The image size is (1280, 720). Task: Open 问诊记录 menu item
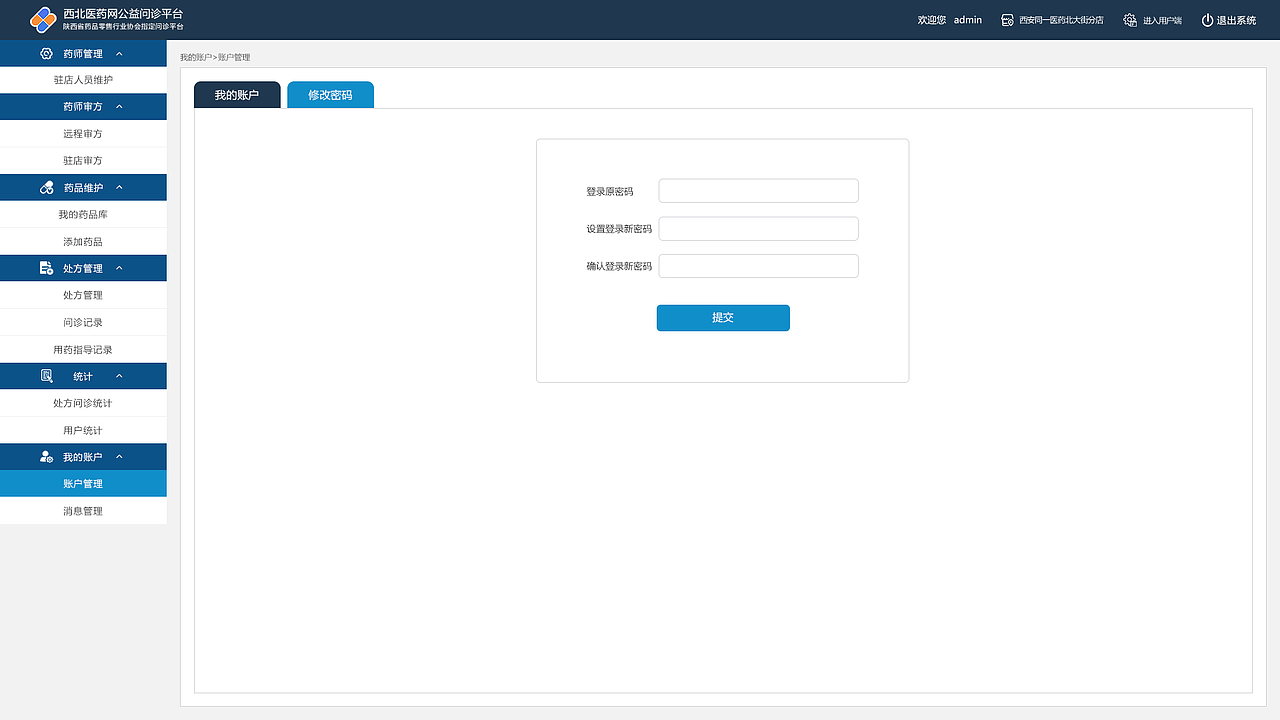pos(83,322)
